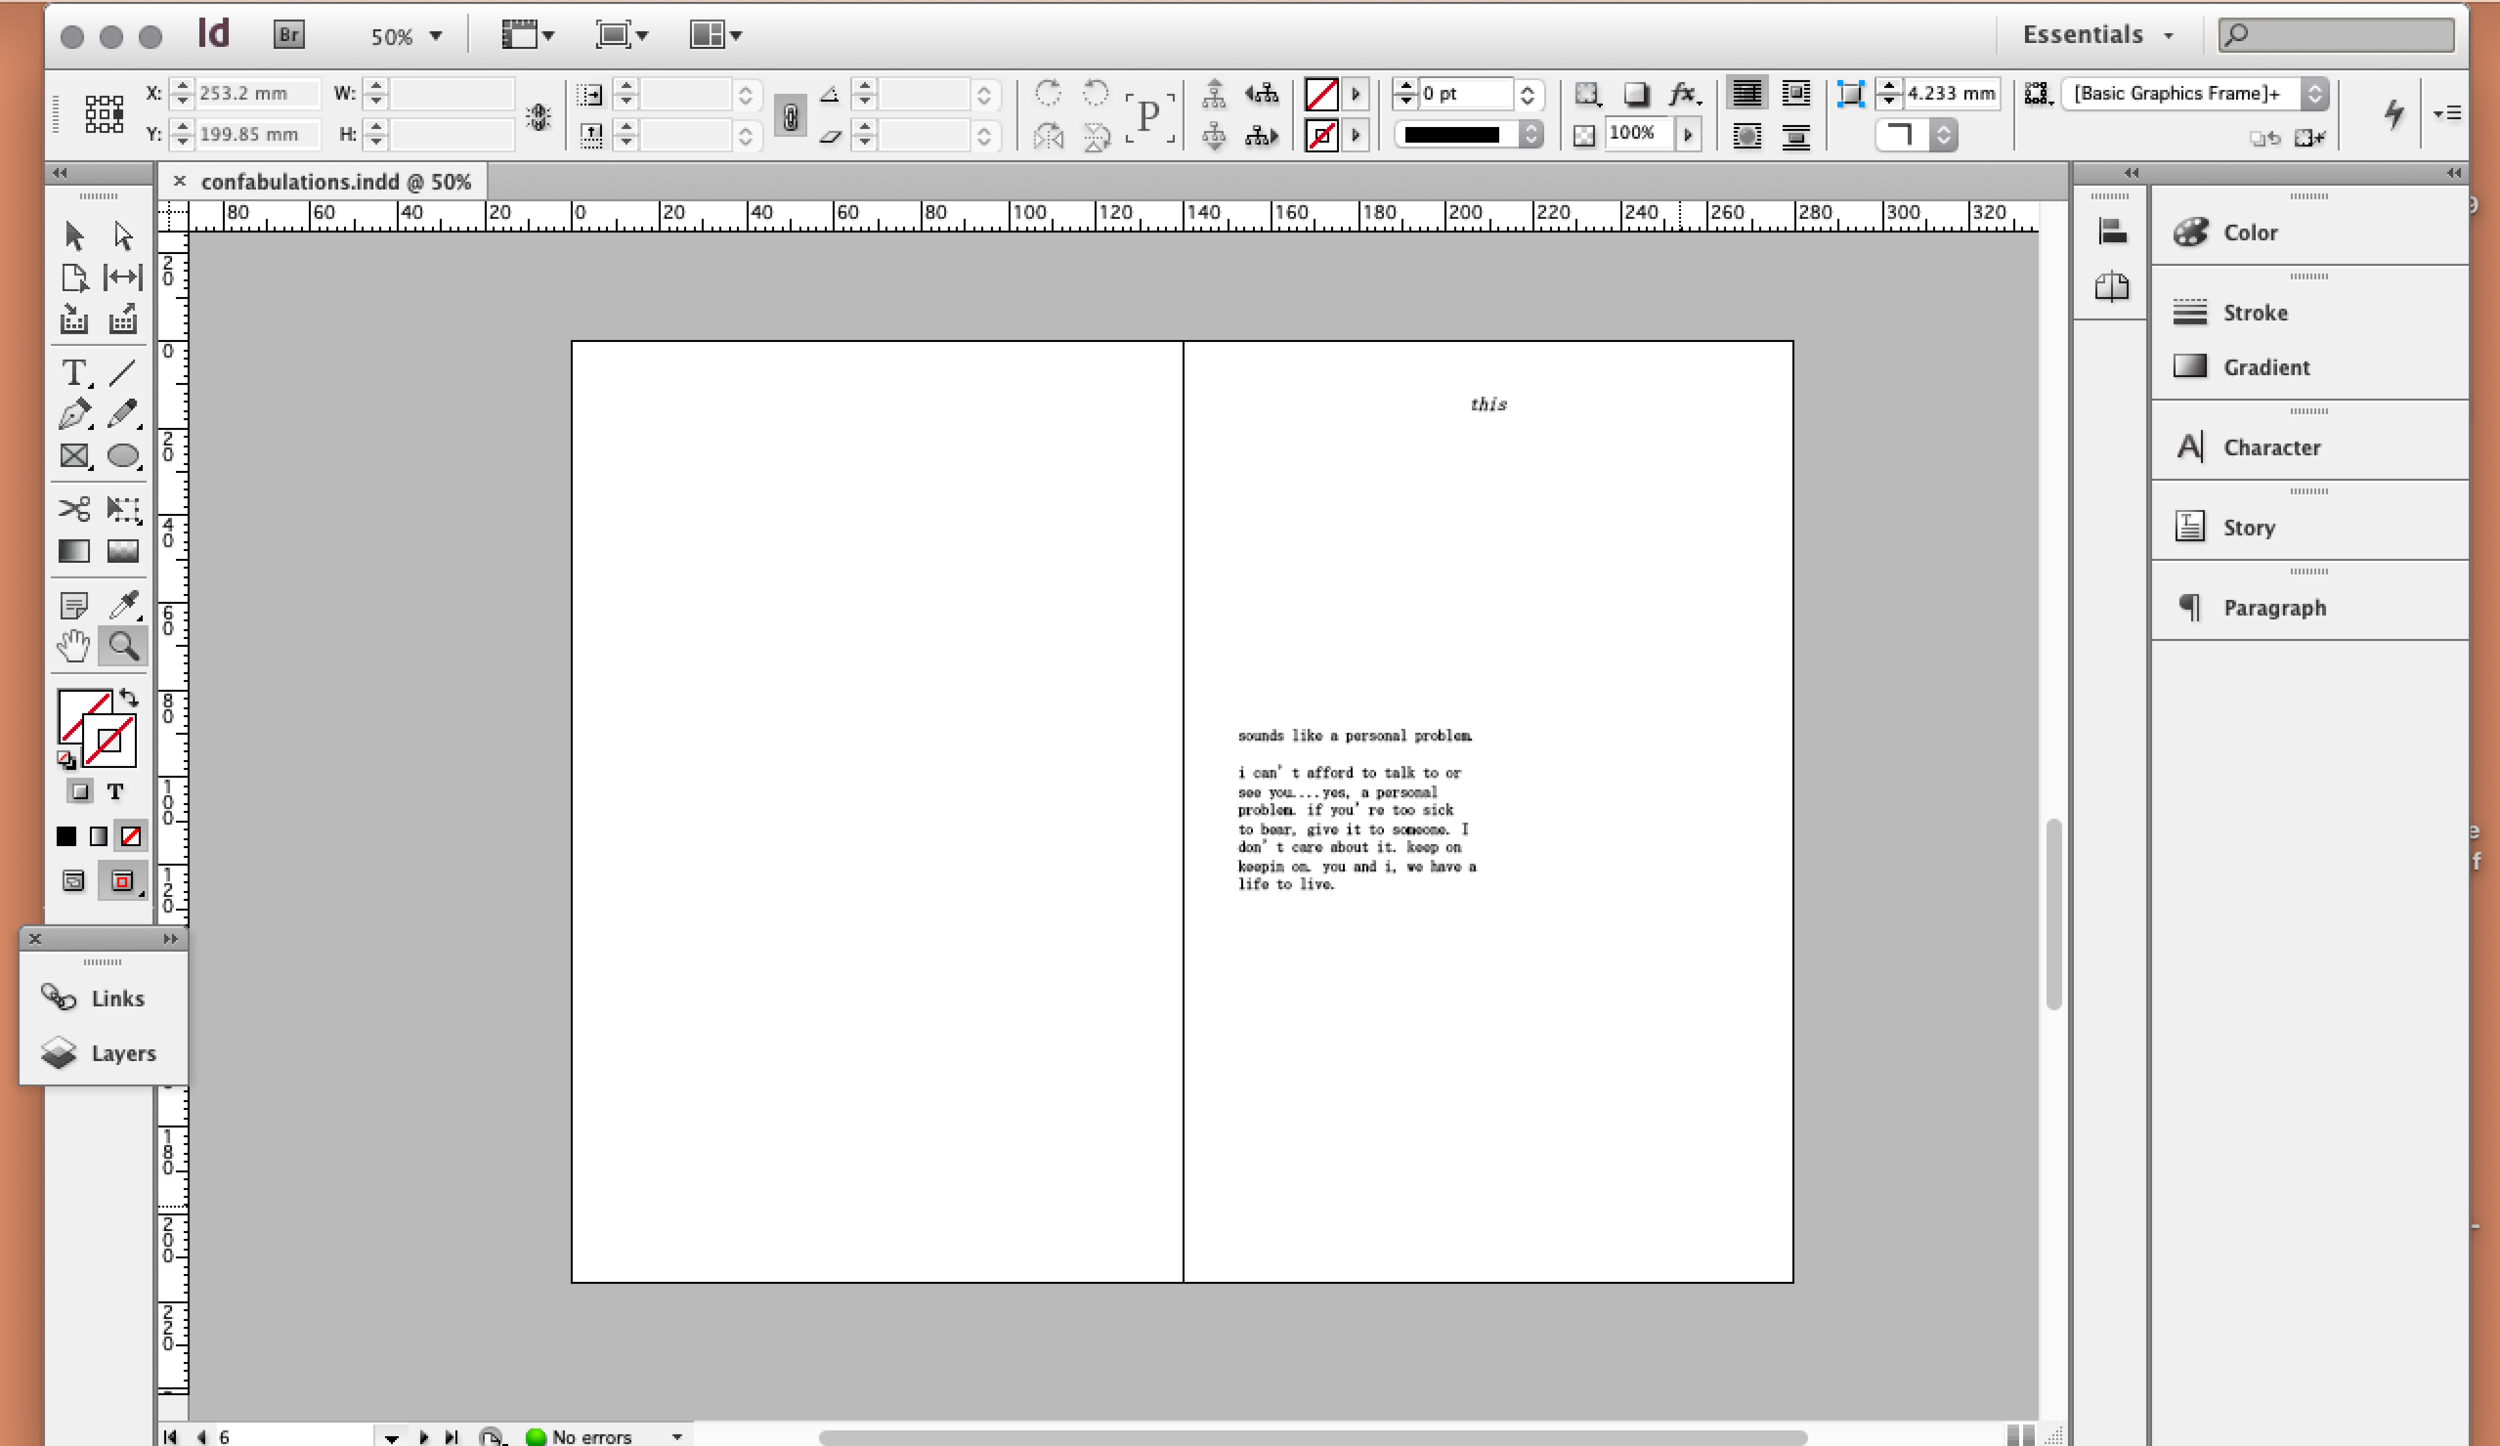Viewport: 2500px width, 1446px height.
Task: Choose the Page tool
Action: tap(74, 277)
